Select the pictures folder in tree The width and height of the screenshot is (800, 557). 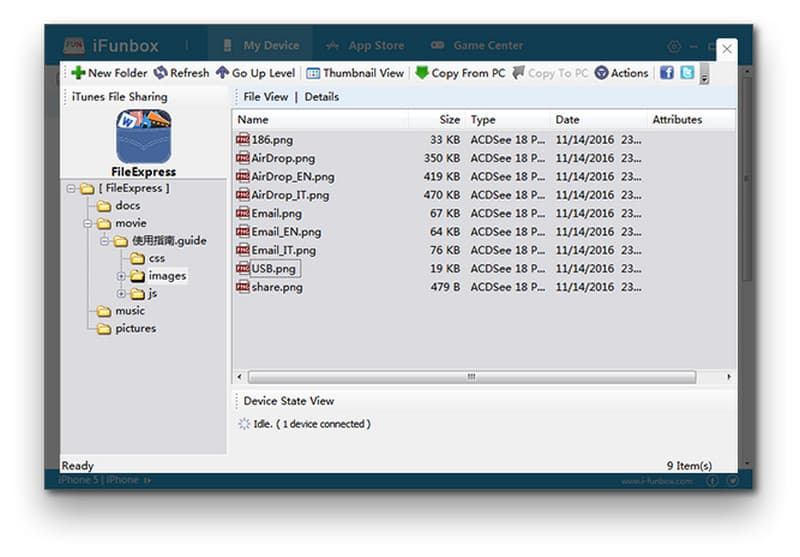coord(135,329)
